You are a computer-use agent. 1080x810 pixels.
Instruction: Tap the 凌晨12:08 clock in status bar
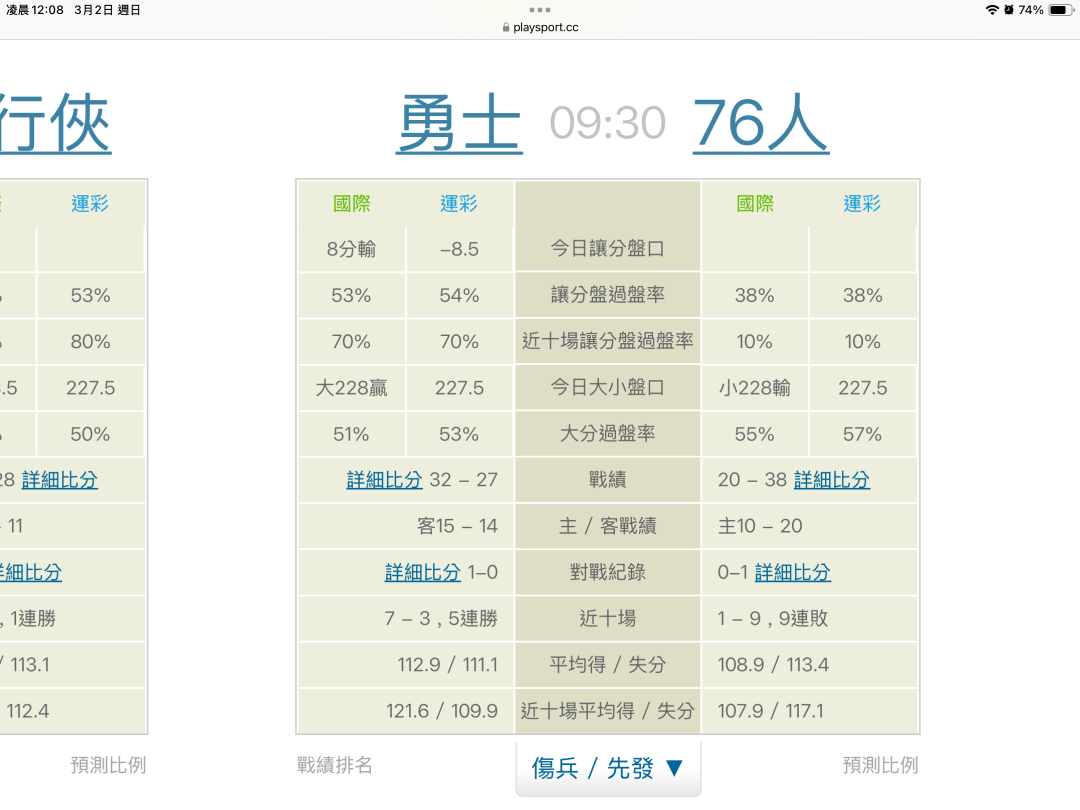tap(34, 10)
